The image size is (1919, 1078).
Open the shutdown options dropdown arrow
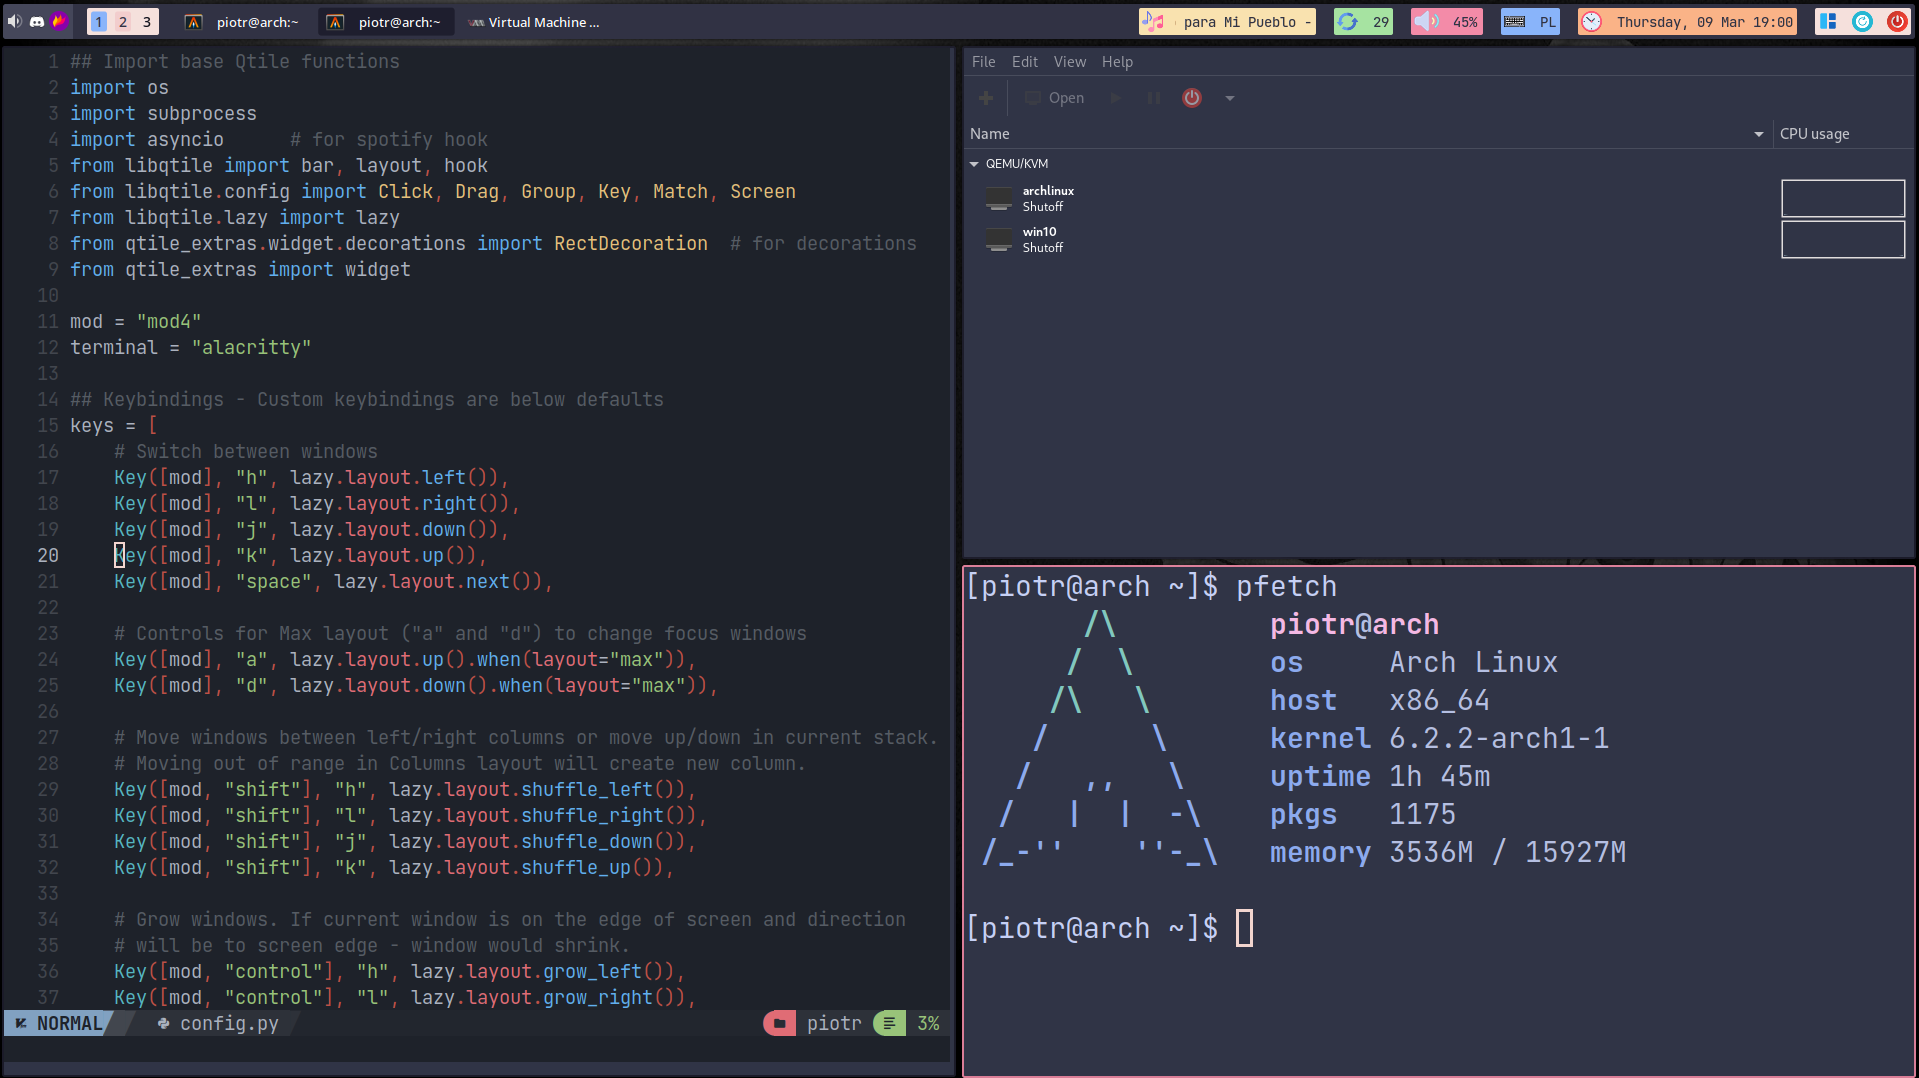tap(1230, 98)
